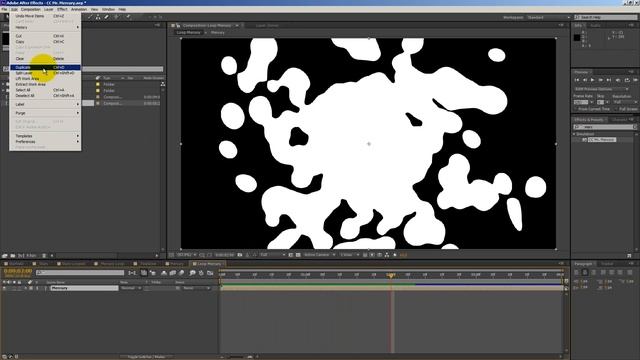Choose Lift Work Area from the Edit menu
The width and height of the screenshot is (640, 360).
[45, 78]
